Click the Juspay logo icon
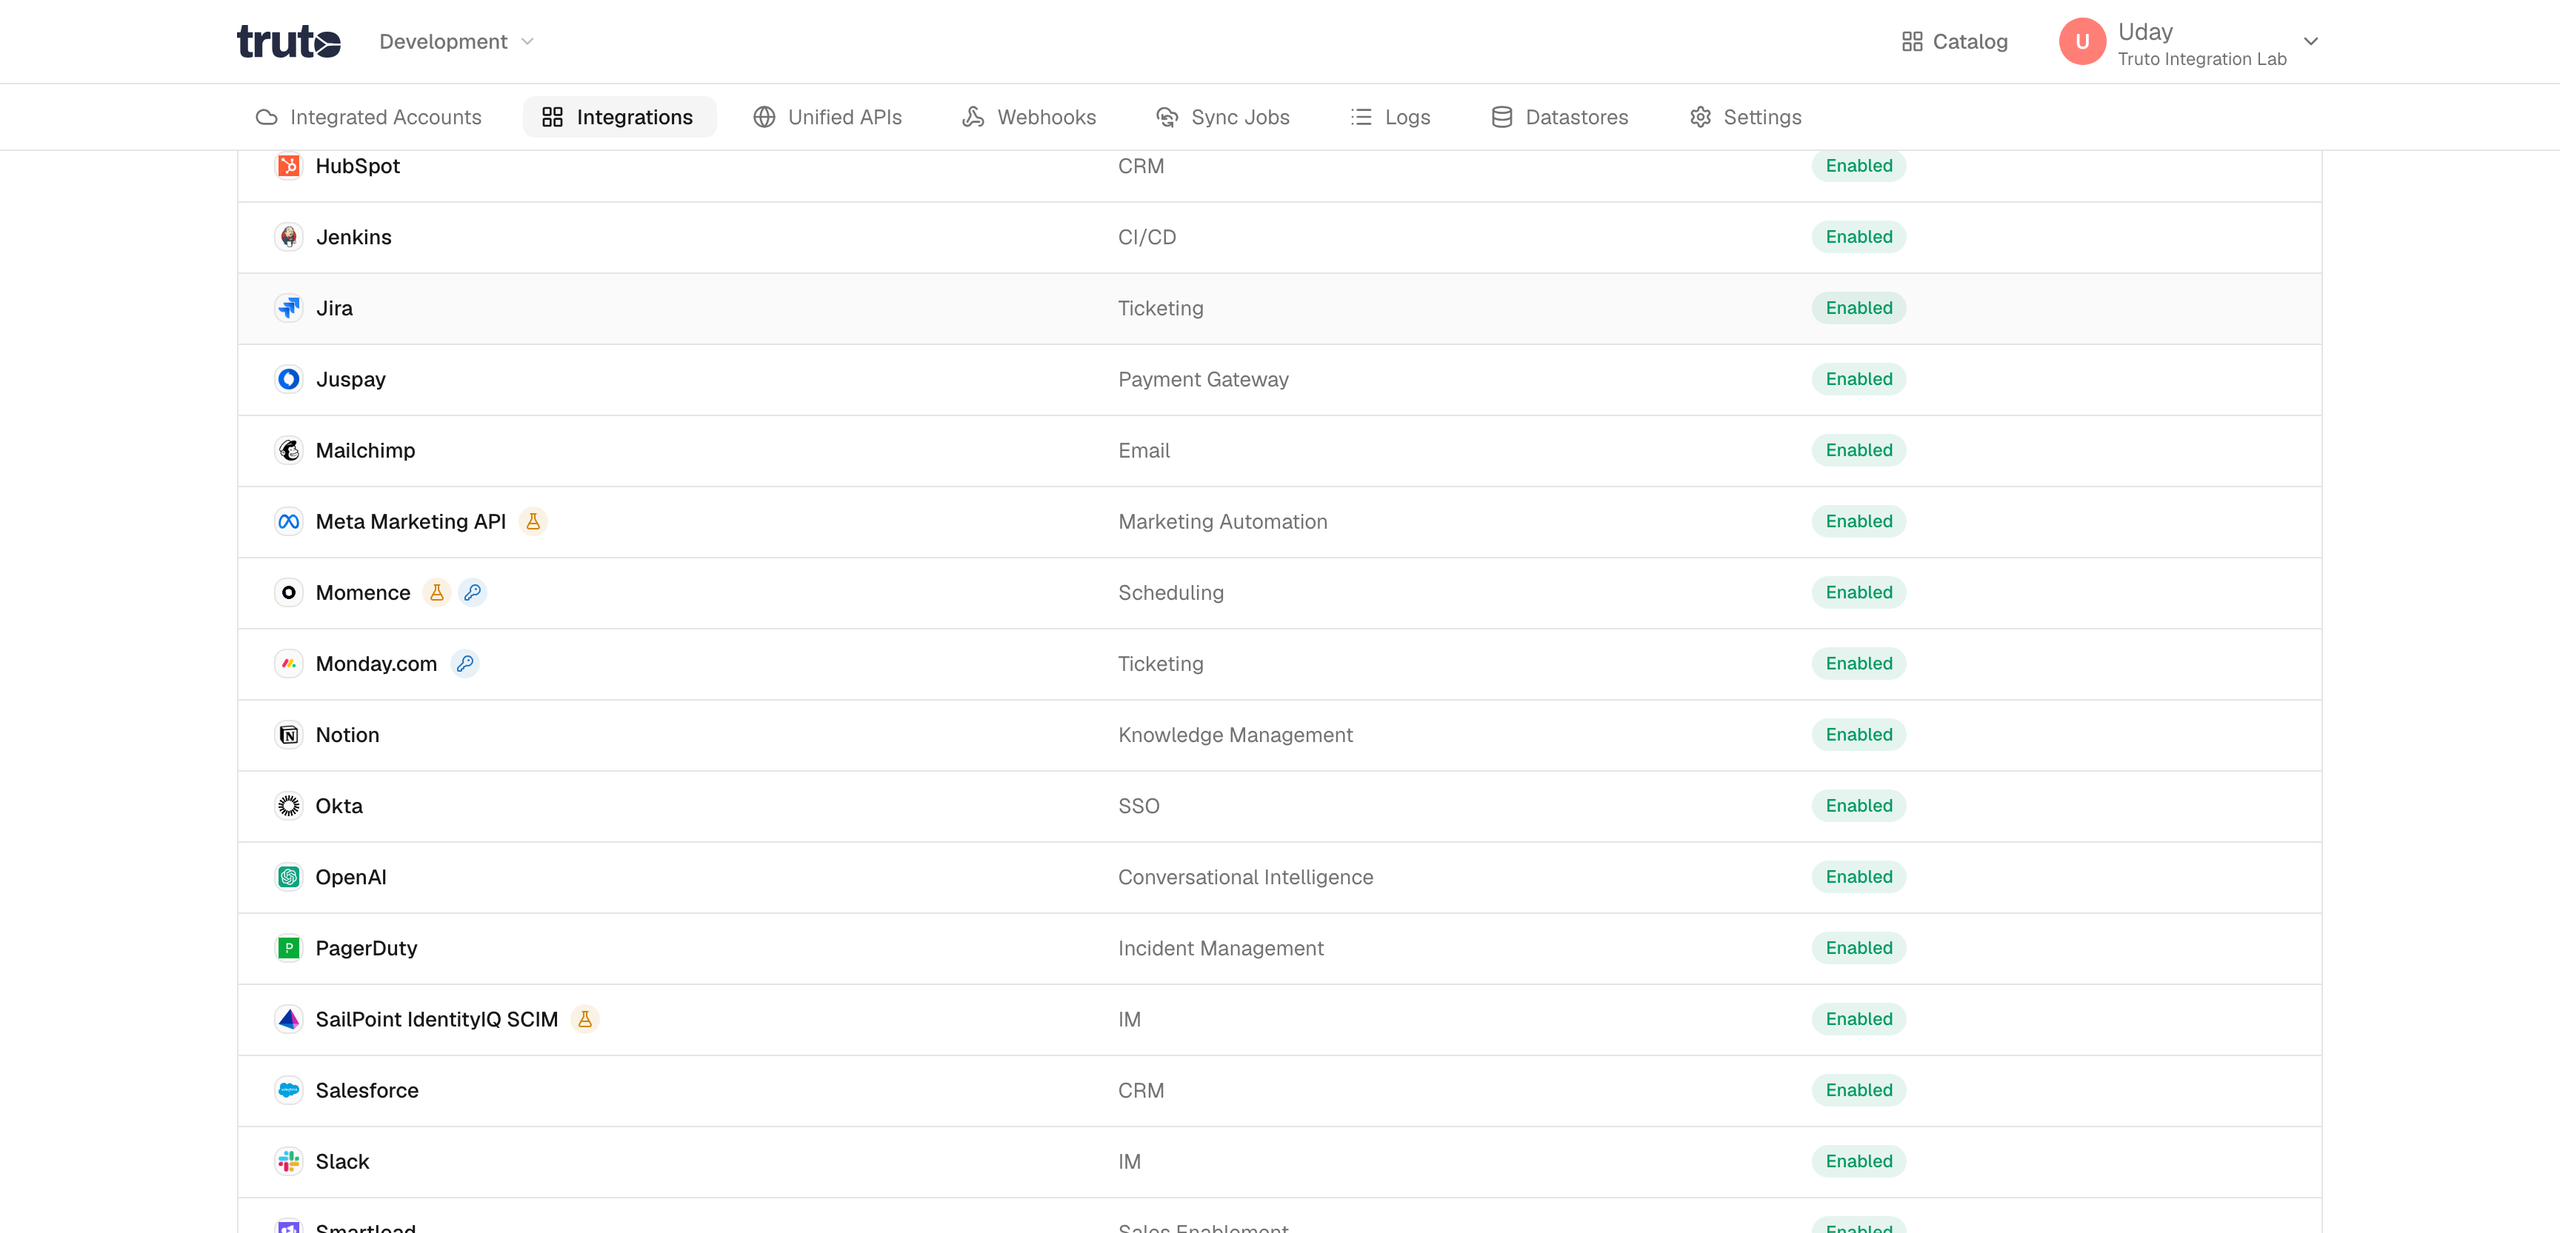 click(289, 379)
